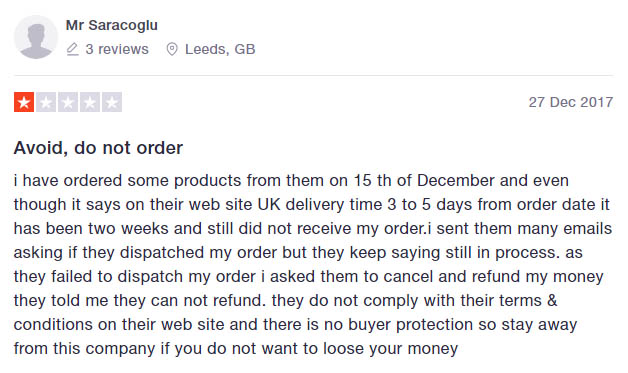Click the third grey rating star
The image size is (628, 373).
pyautogui.click(x=68, y=102)
